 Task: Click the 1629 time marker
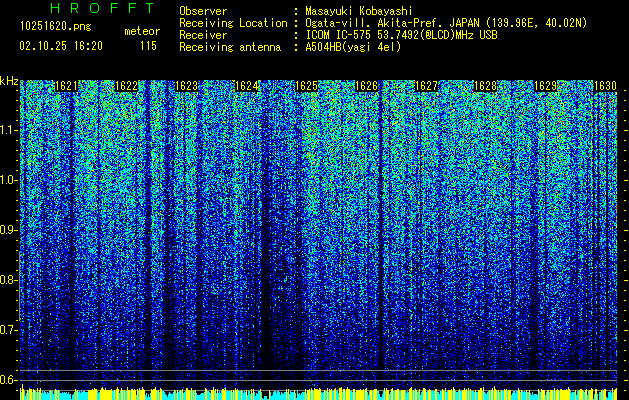(x=546, y=86)
